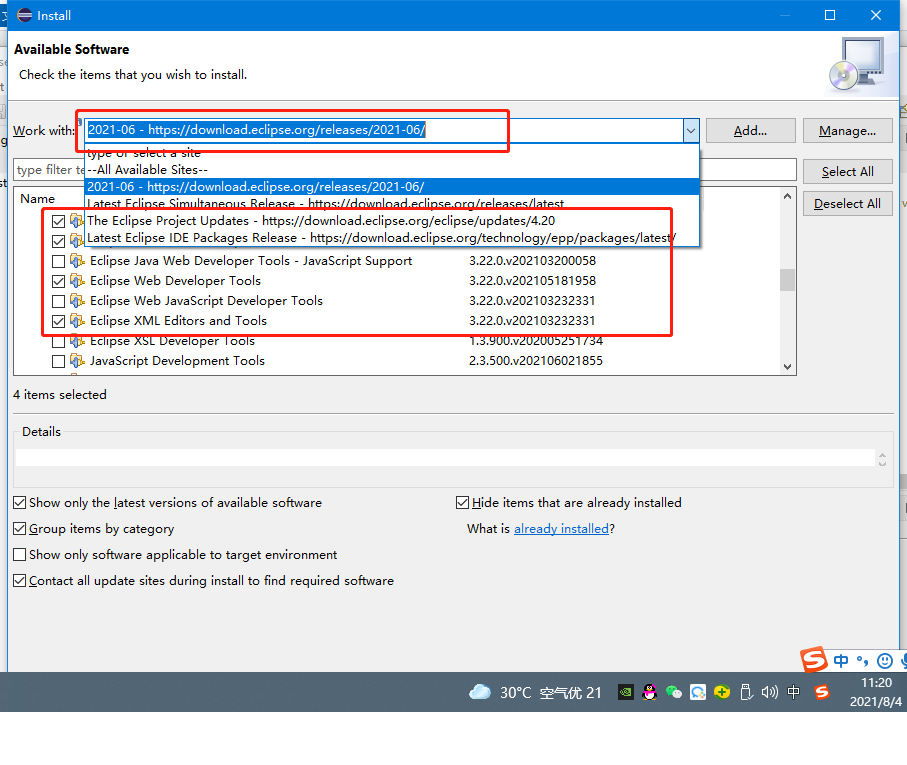Open the already installed link
The width and height of the screenshot is (907, 765).
coord(561,529)
